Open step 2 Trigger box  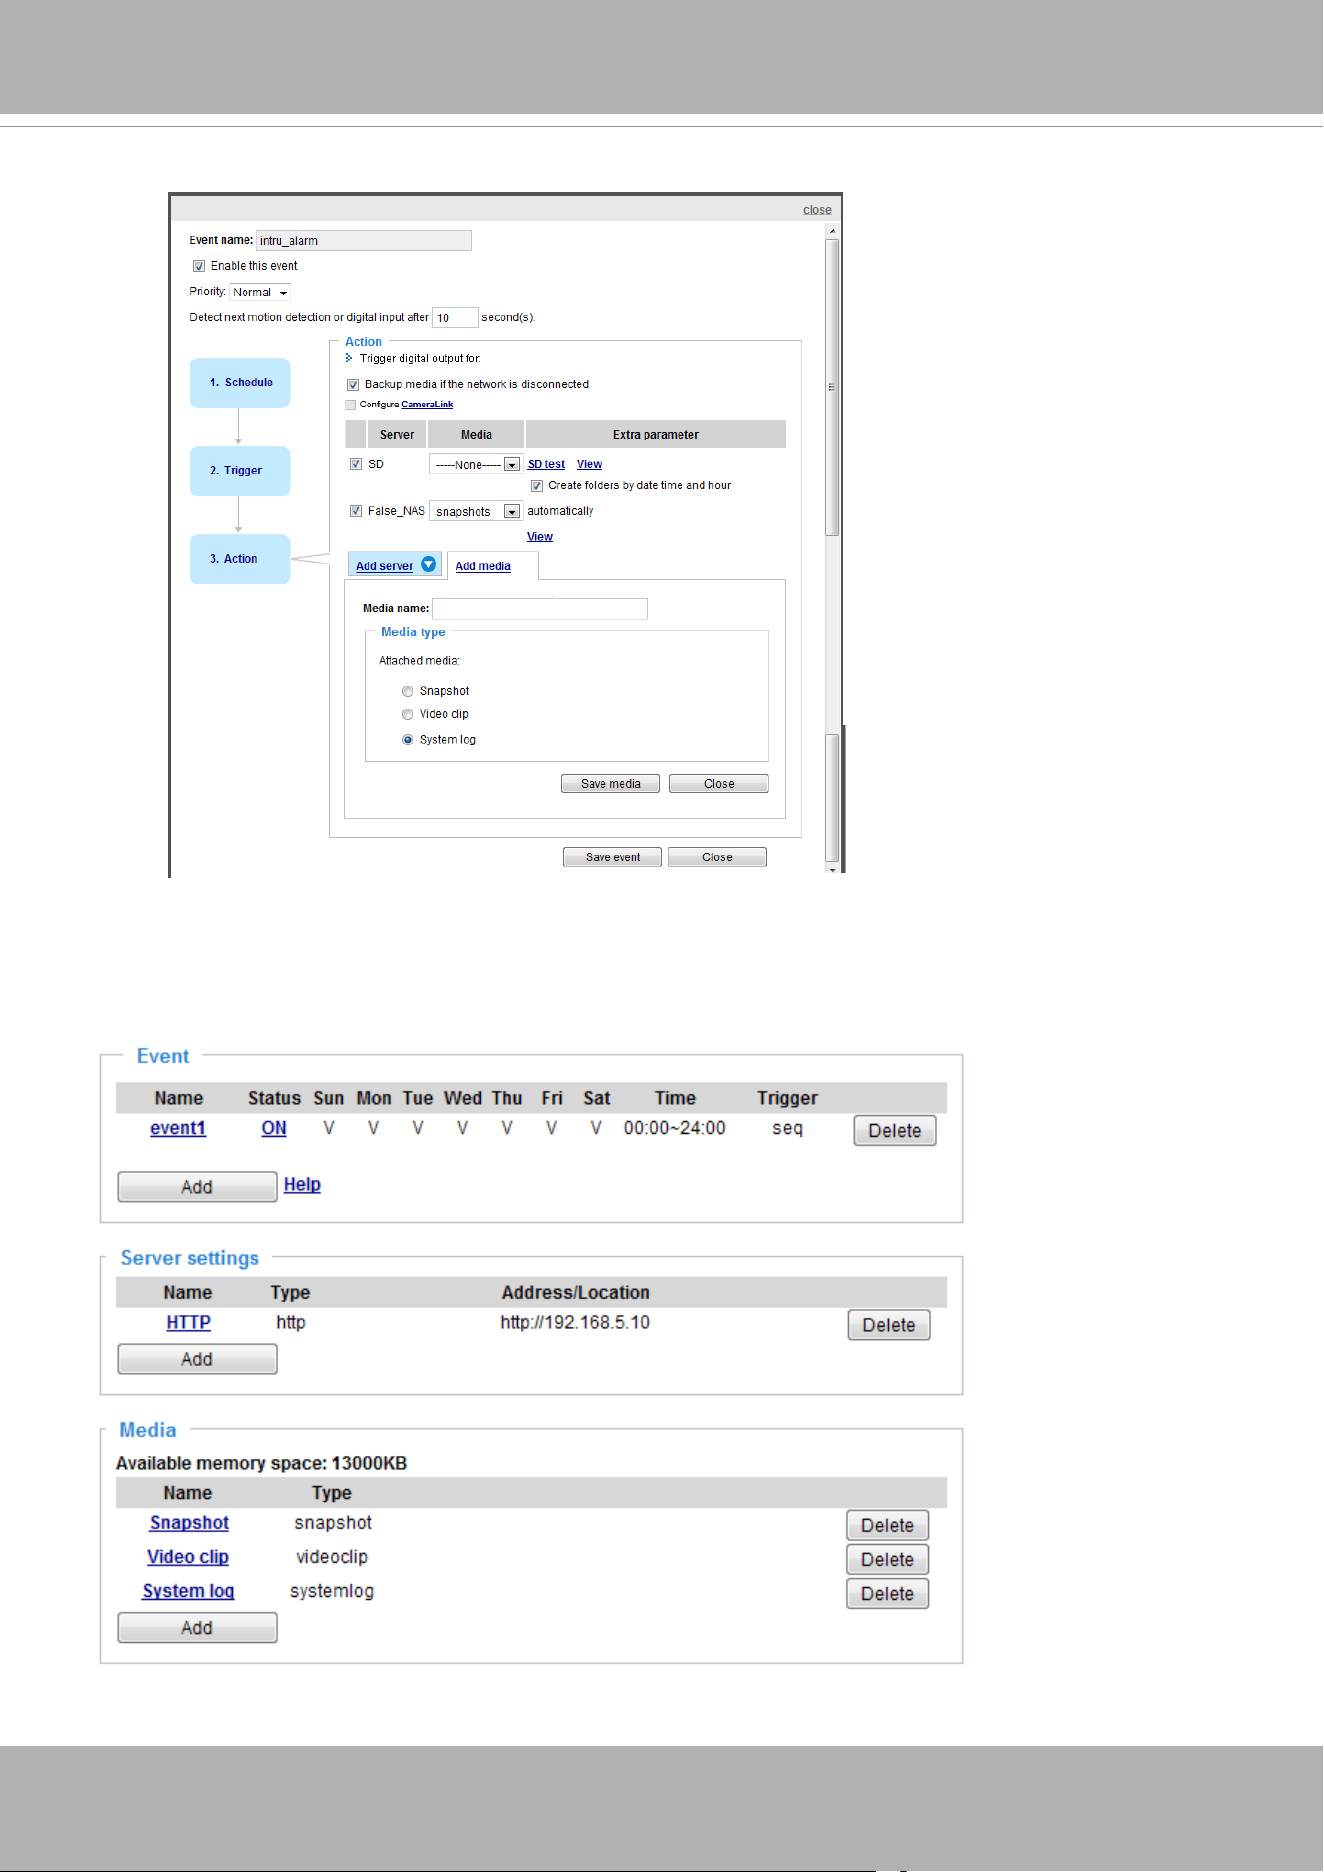240,471
